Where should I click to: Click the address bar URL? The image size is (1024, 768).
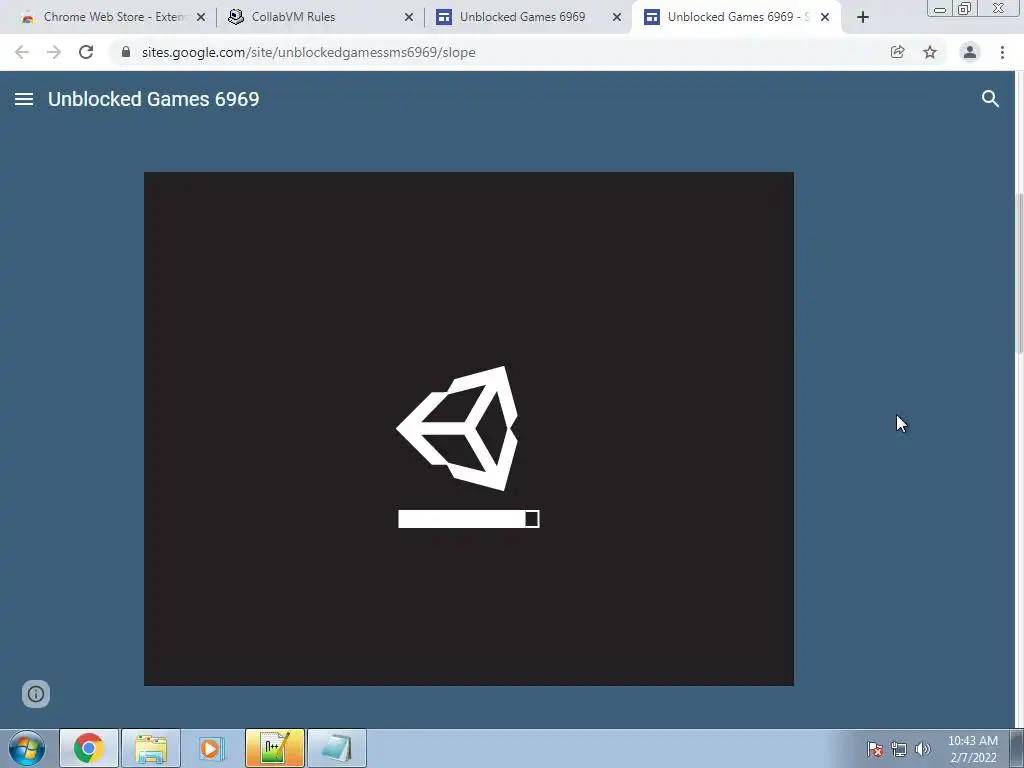[x=308, y=52]
